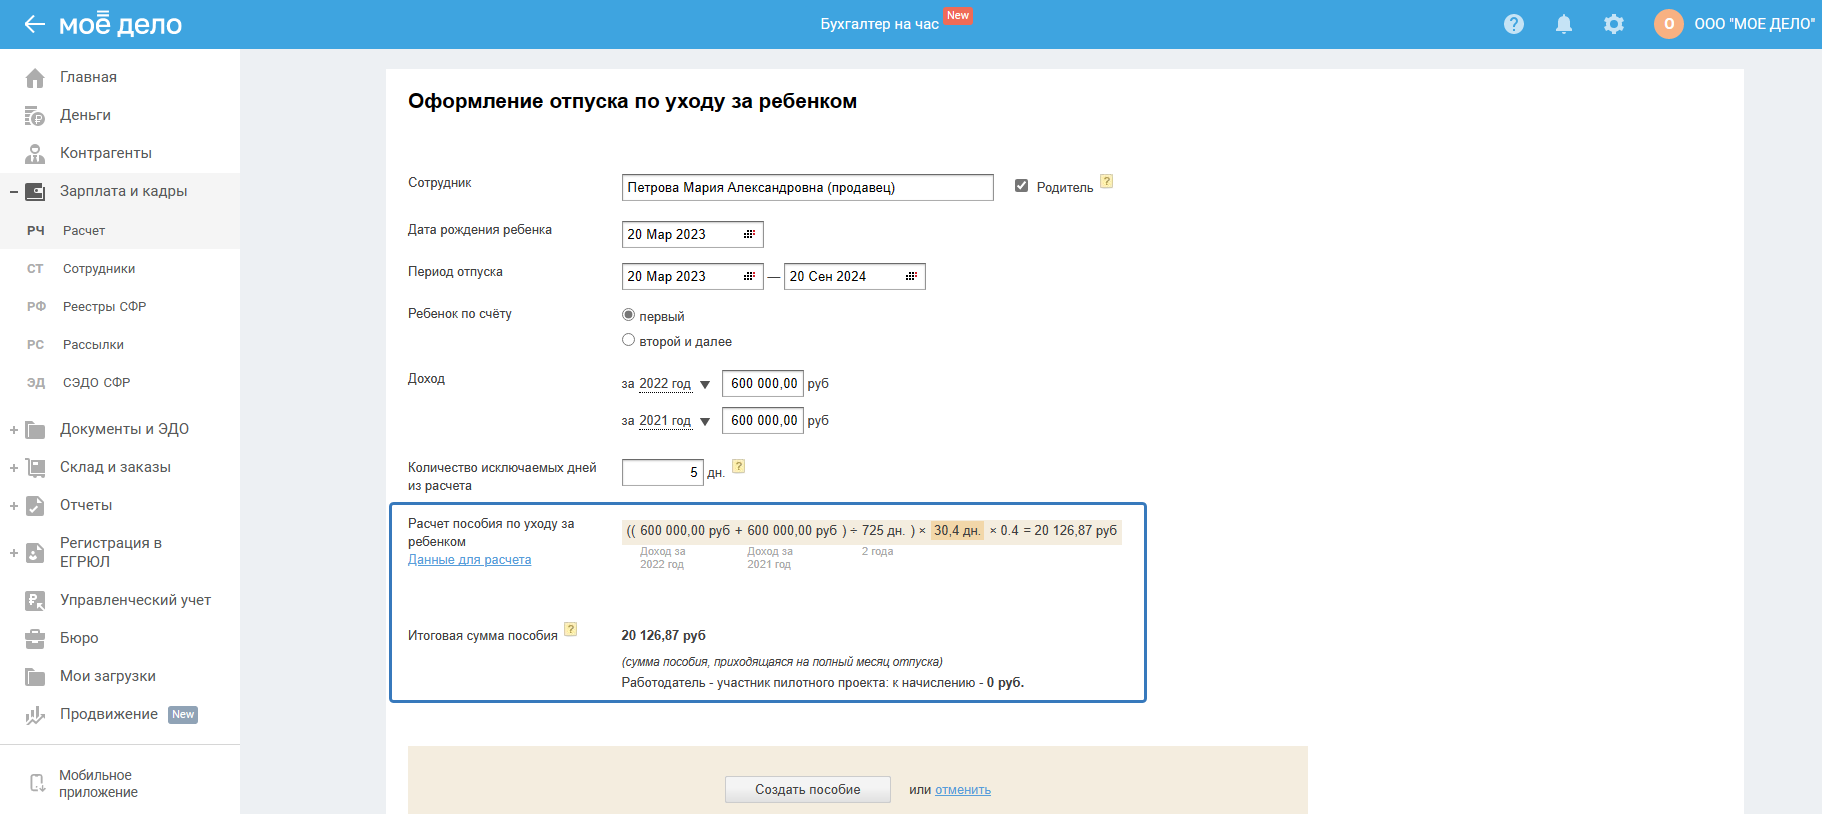Open the 2021 год income year dropdown

click(674, 421)
